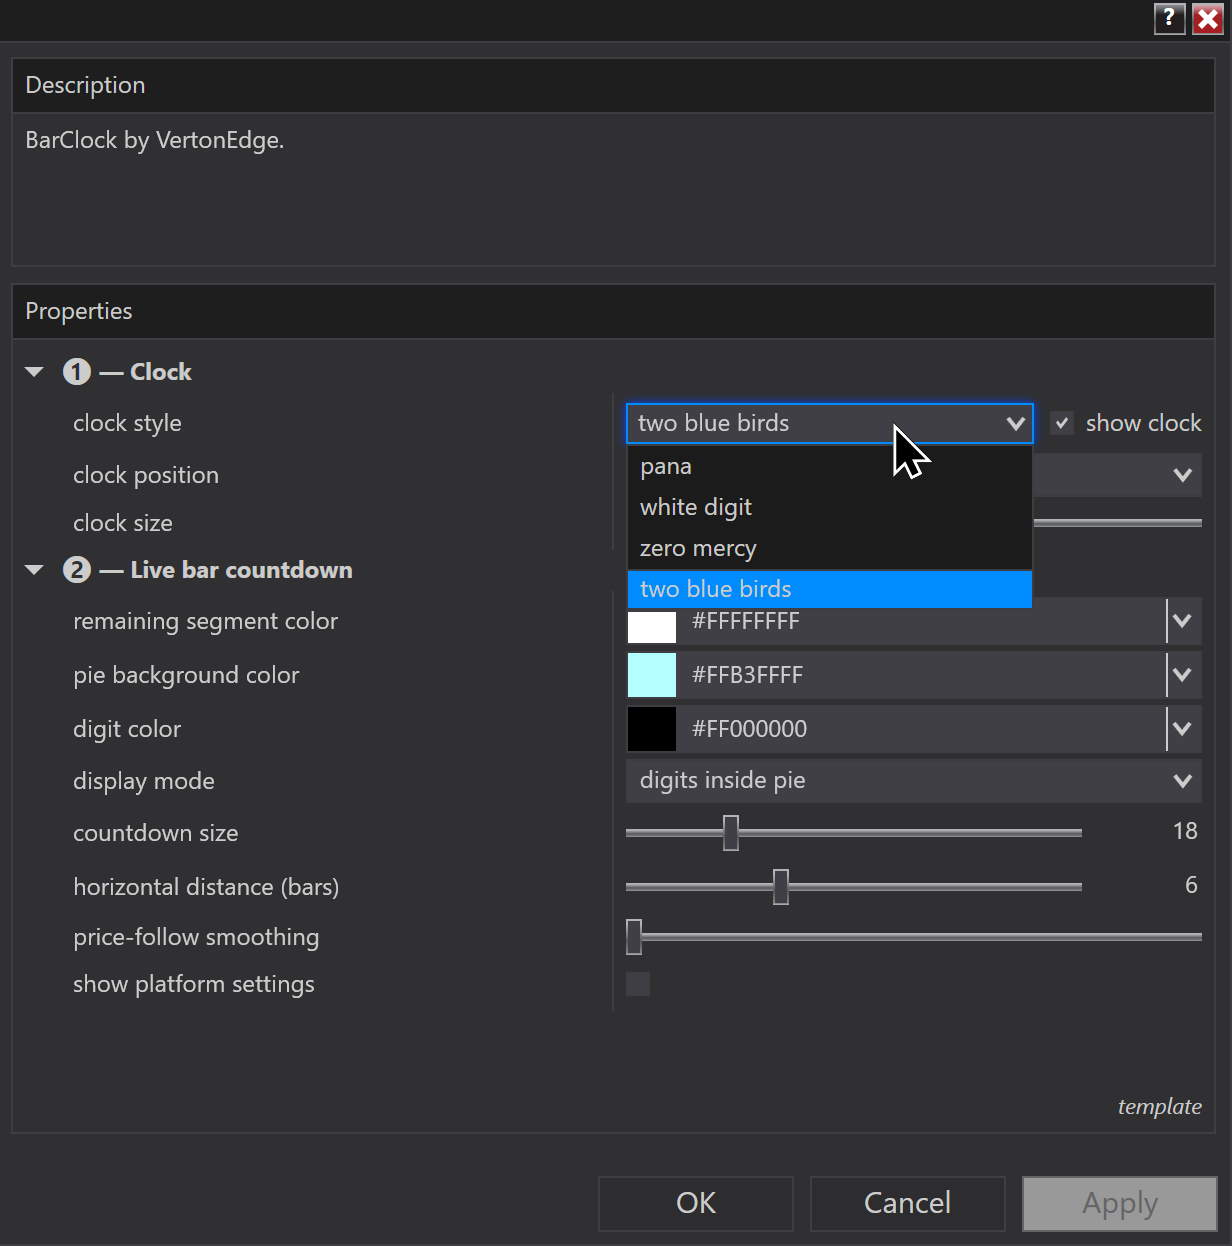Click the countdown size slider handle
Image resolution: width=1232 pixels, height=1246 pixels.
tap(731, 833)
